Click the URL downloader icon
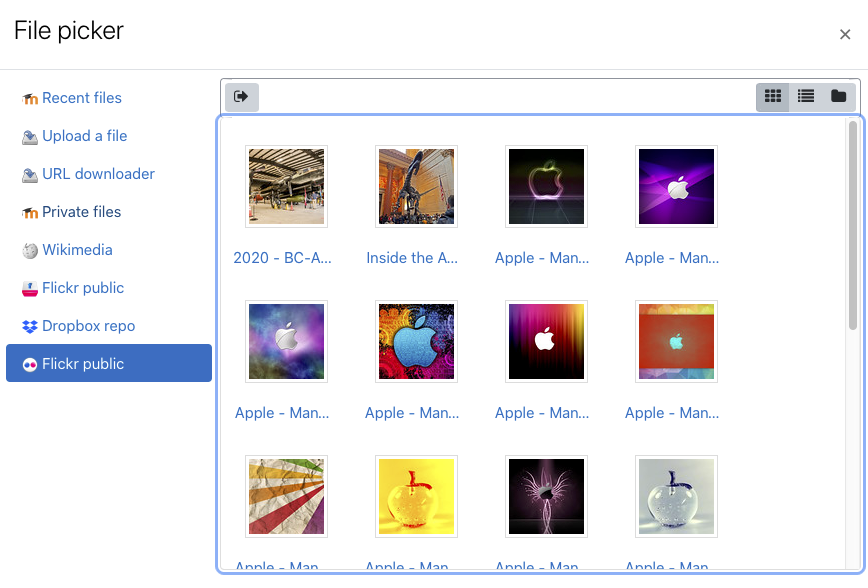Image resolution: width=868 pixels, height=588 pixels. pyautogui.click(x=30, y=175)
